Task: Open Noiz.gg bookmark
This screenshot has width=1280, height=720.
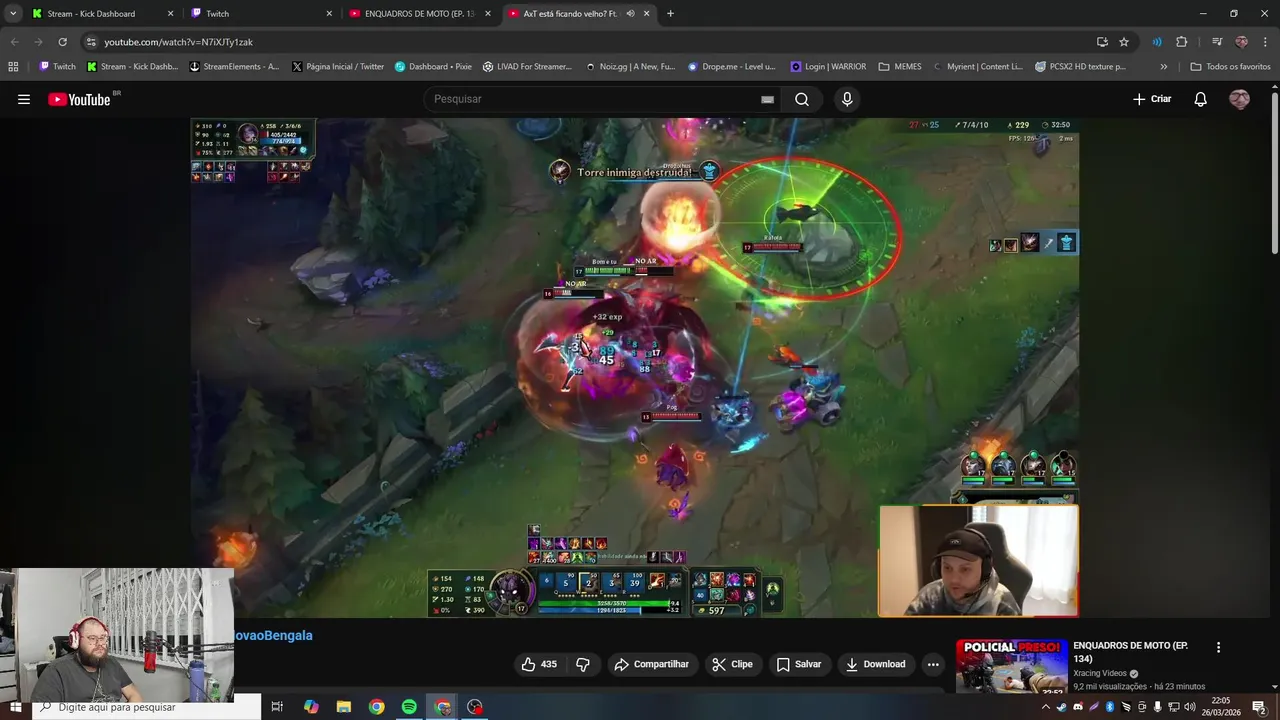Action: point(629,67)
